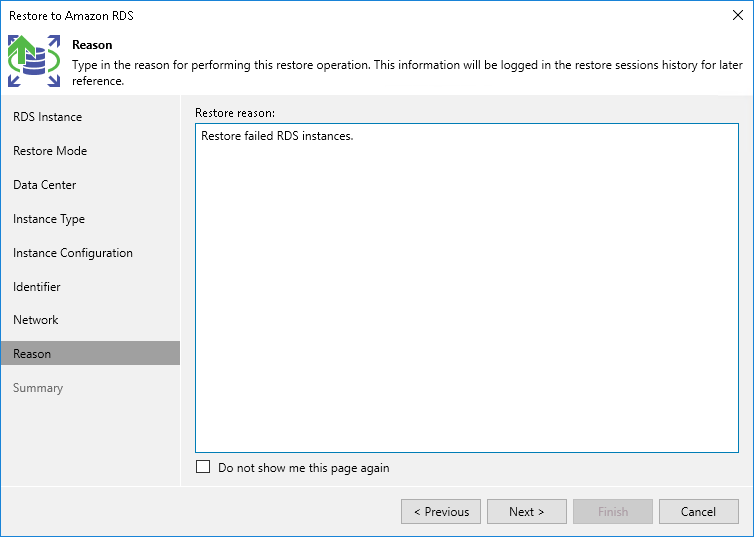Switch to the Data Center step
Viewport: 754px width, 537px height.
(x=45, y=185)
